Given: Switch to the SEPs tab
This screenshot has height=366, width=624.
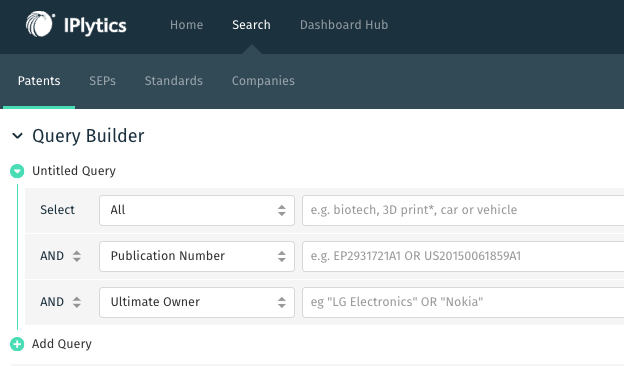Looking at the screenshot, I should click(x=102, y=81).
